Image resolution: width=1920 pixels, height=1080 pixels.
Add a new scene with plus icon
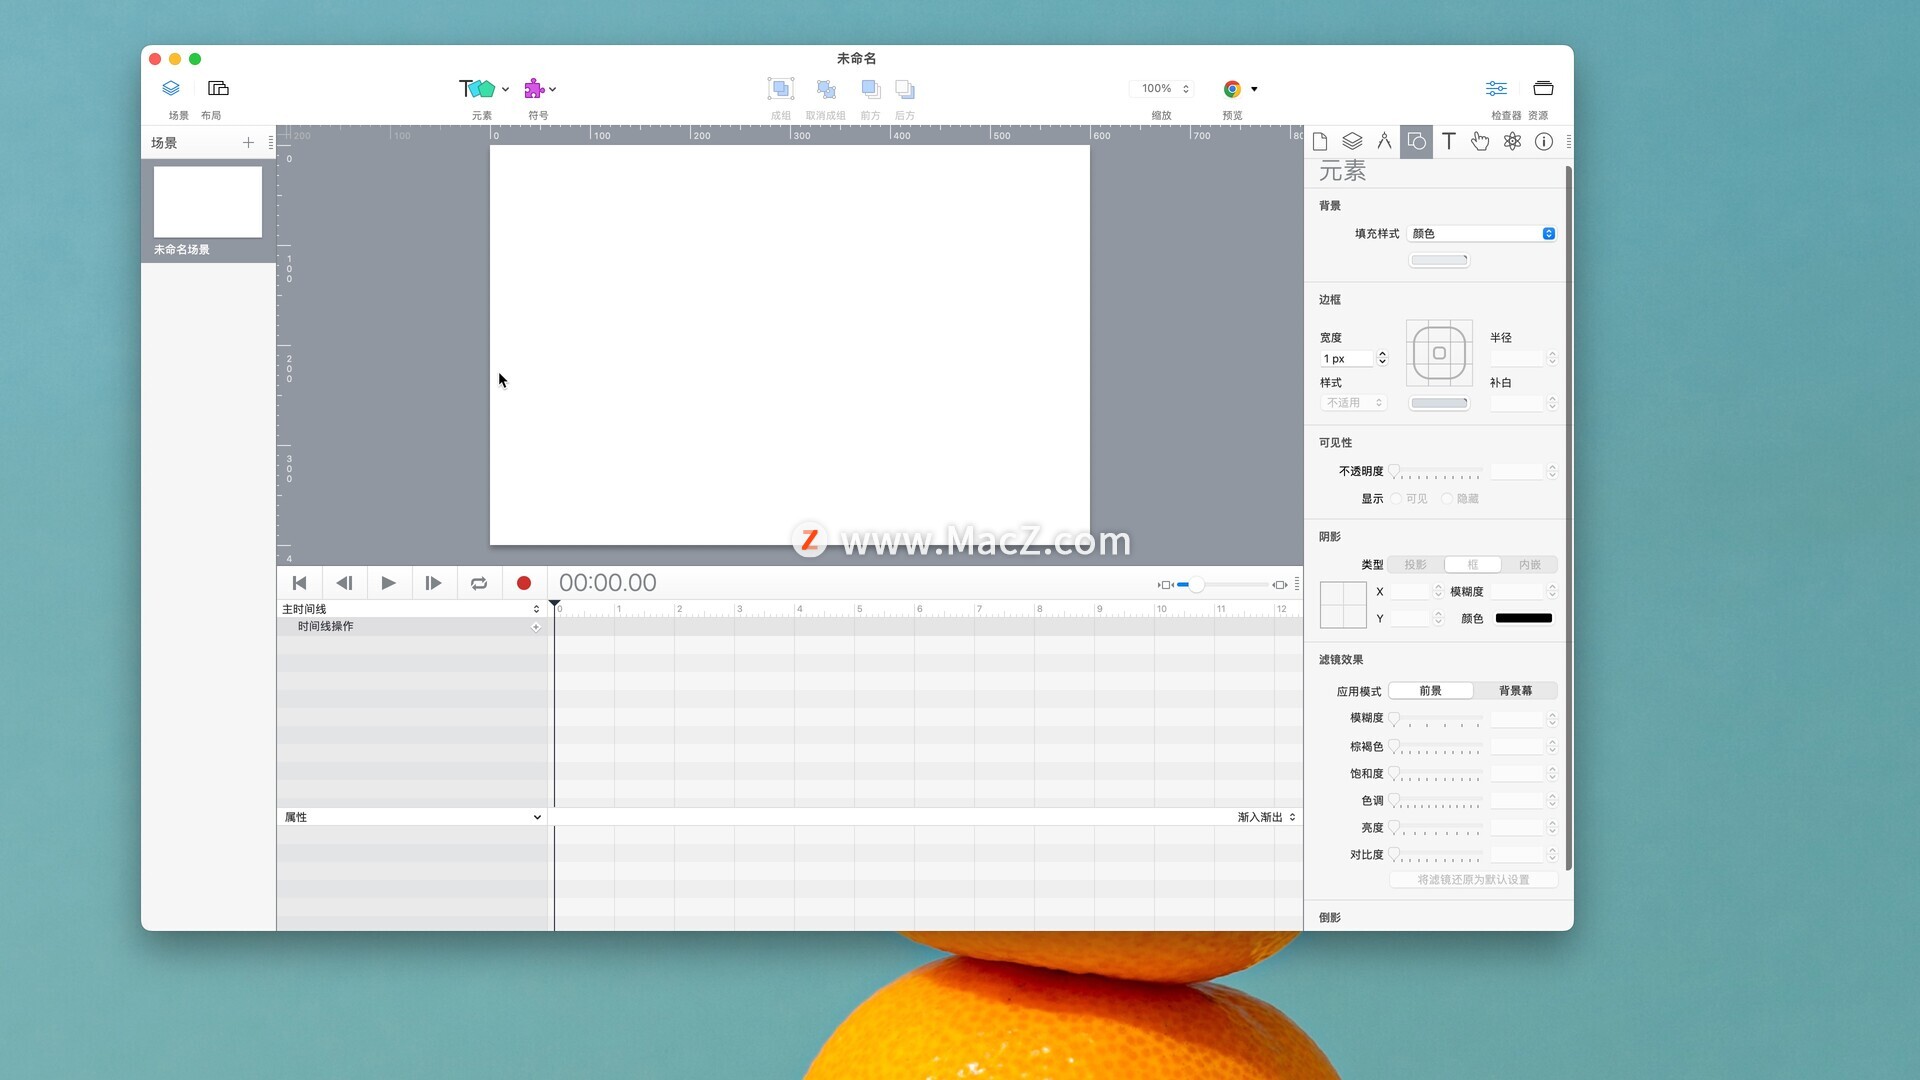248,143
